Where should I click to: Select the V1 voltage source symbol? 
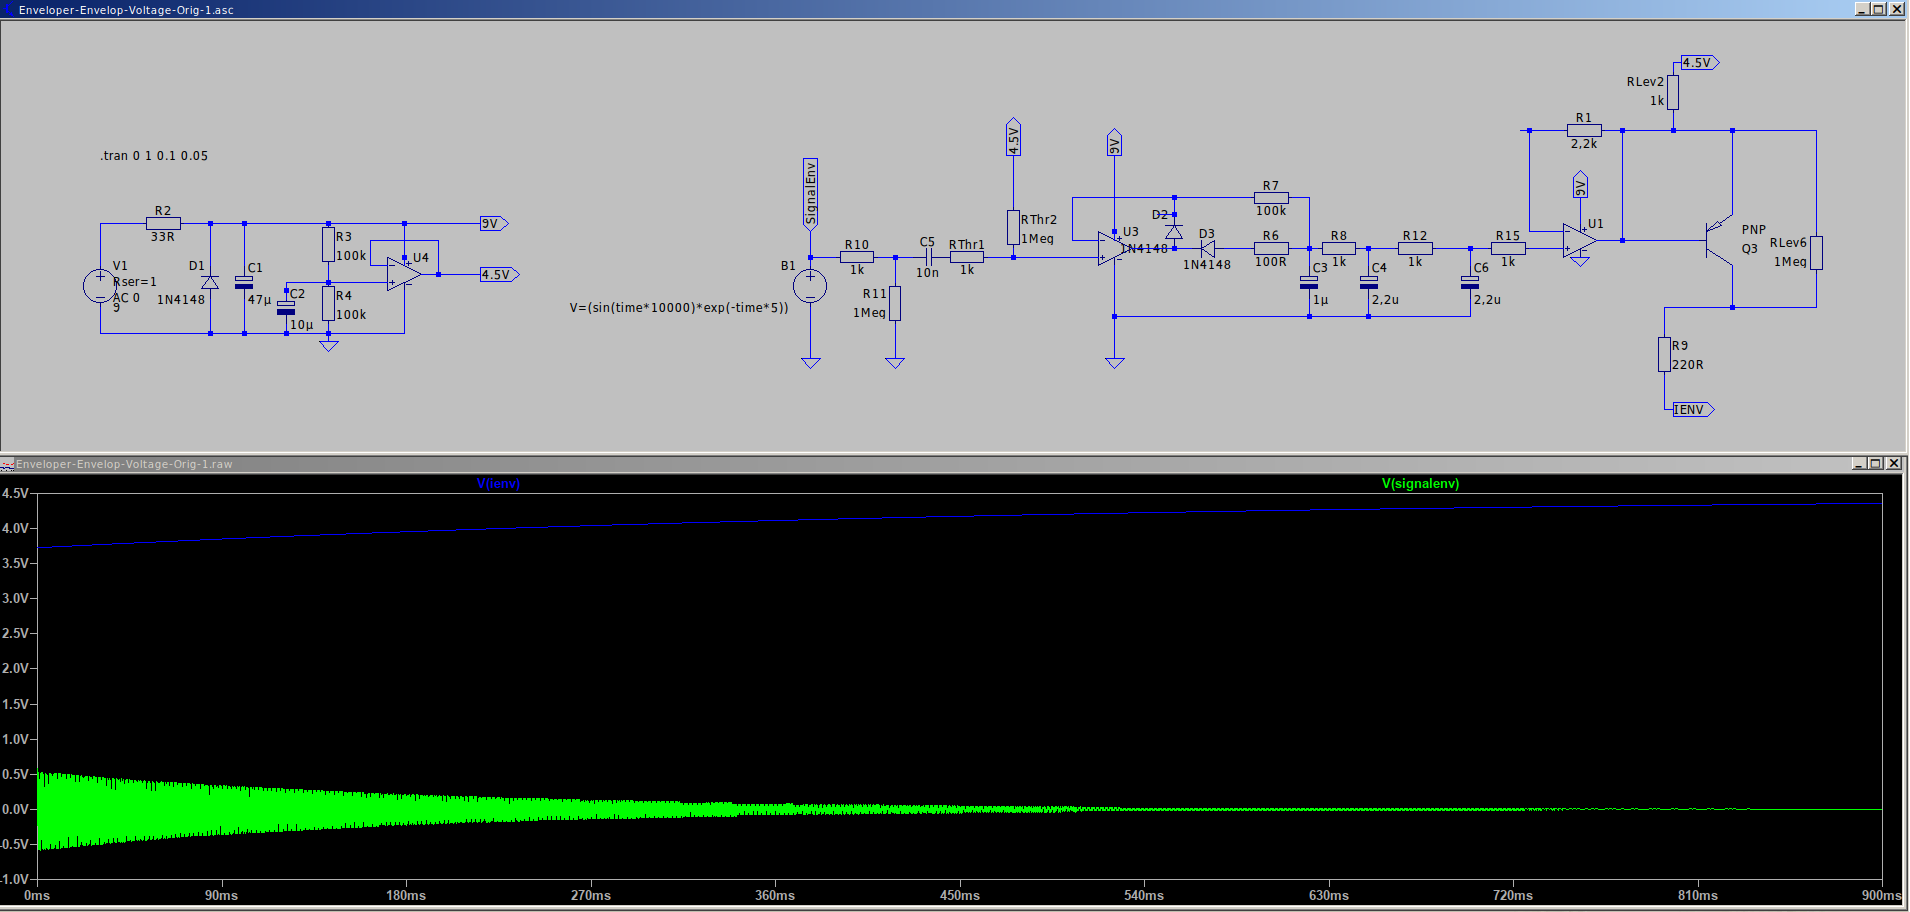[100, 286]
